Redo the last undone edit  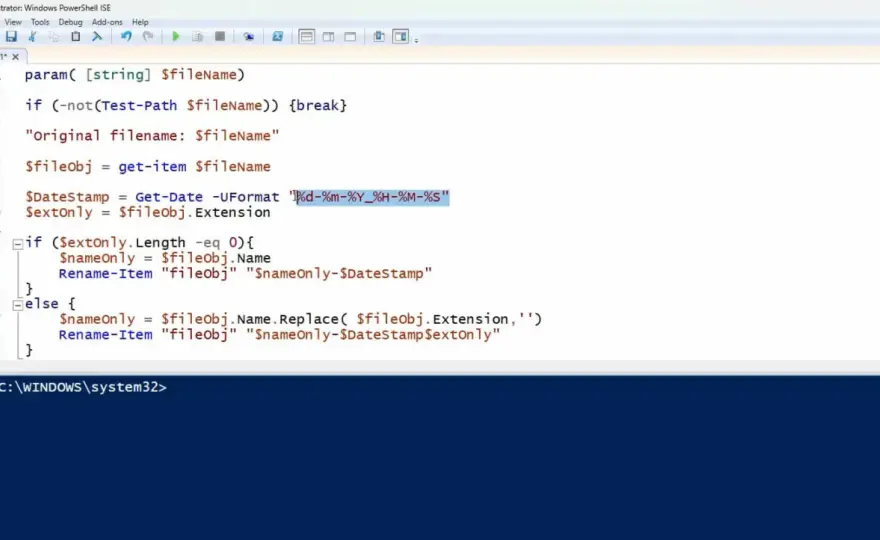[148, 36]
